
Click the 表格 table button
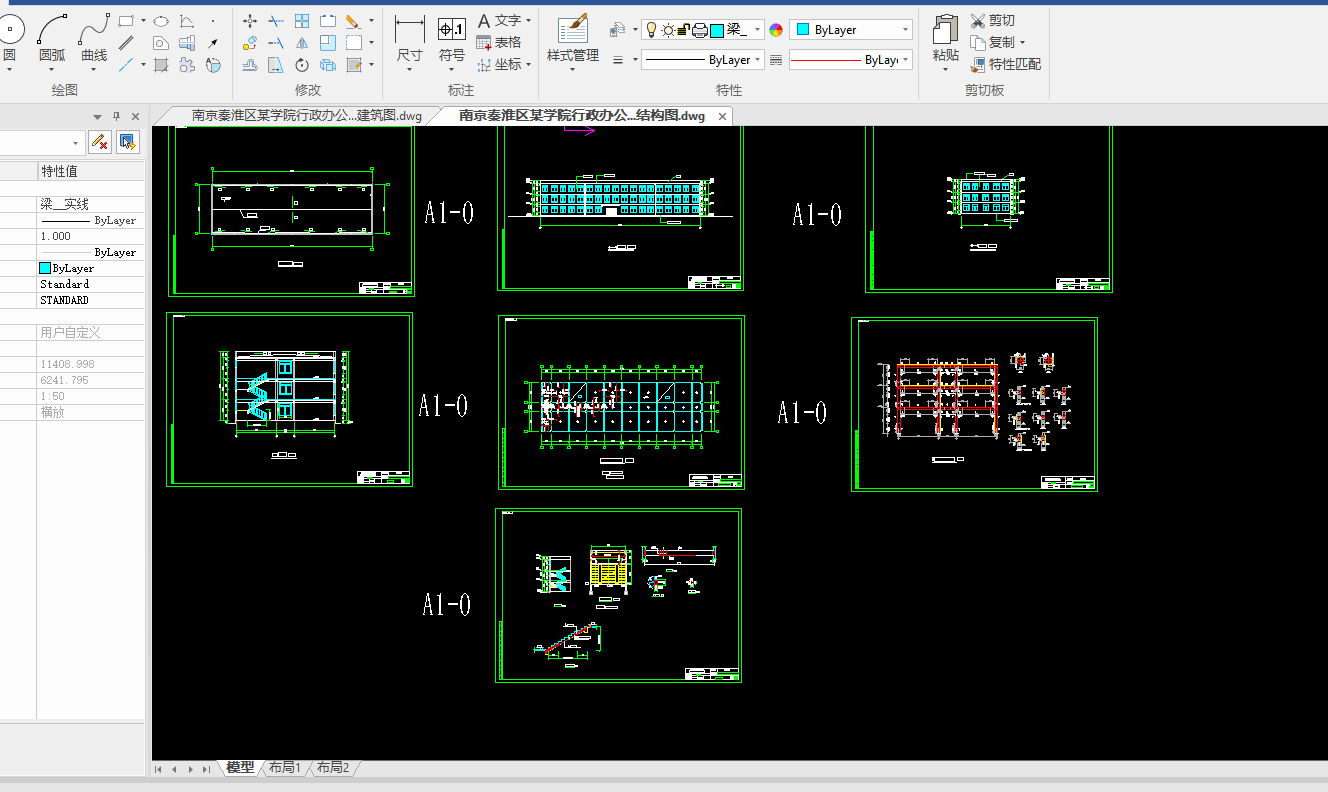tap(499, 43)
